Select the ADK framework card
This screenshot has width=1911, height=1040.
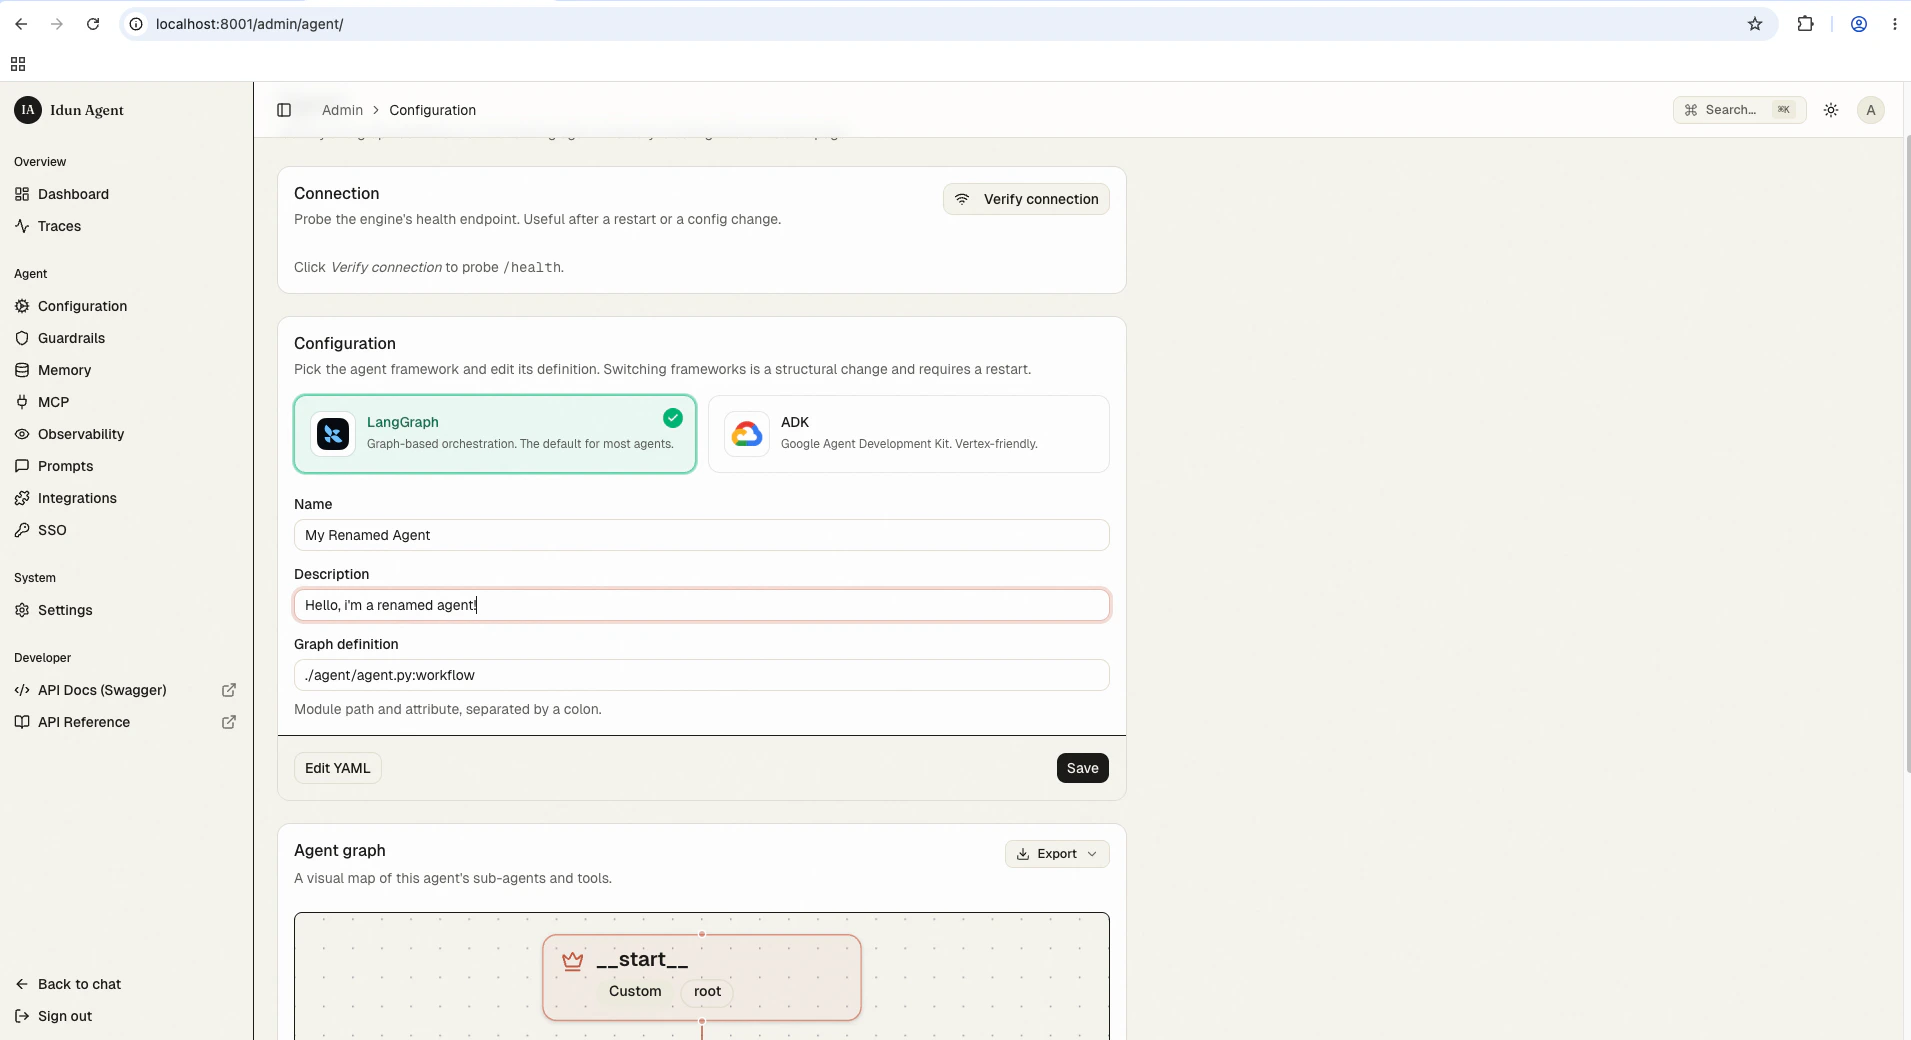coord(908,434)
